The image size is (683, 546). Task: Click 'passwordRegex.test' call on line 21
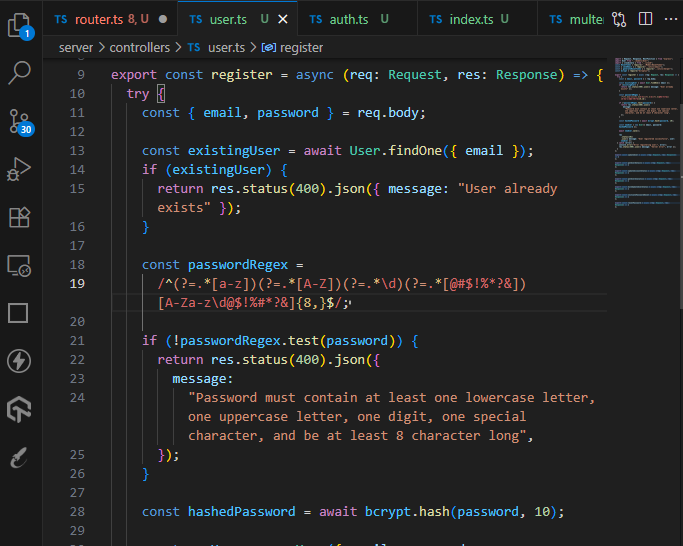(x=249, y=341)
